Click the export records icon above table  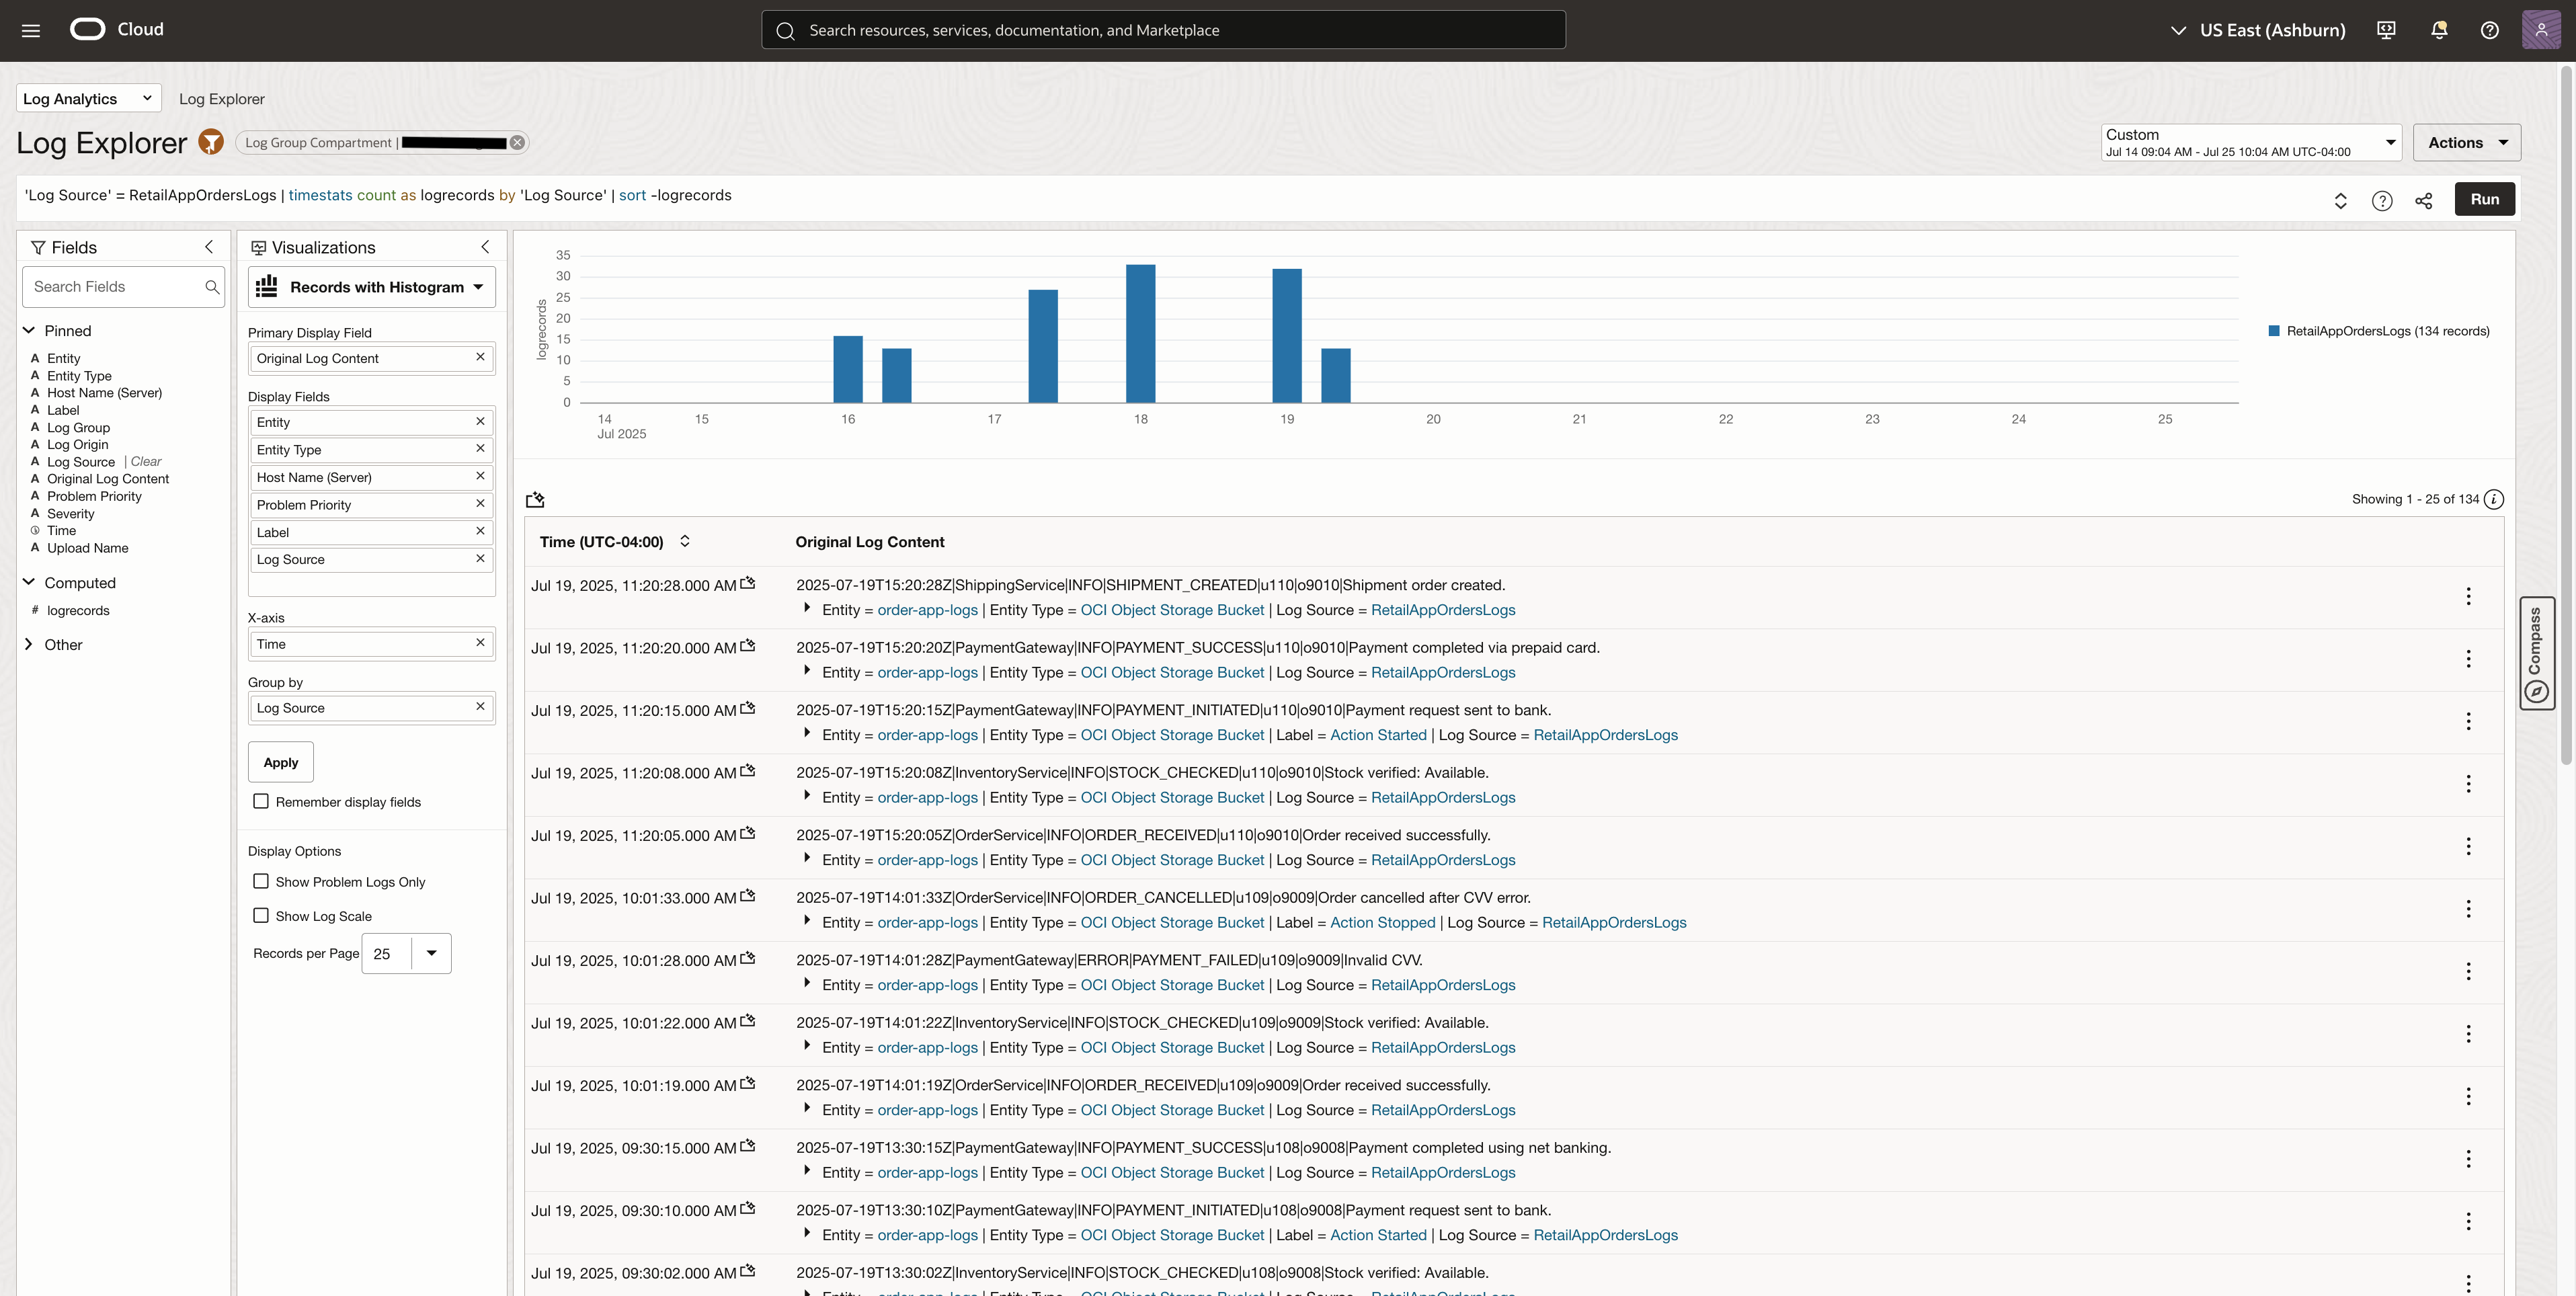tap(536, 499)
